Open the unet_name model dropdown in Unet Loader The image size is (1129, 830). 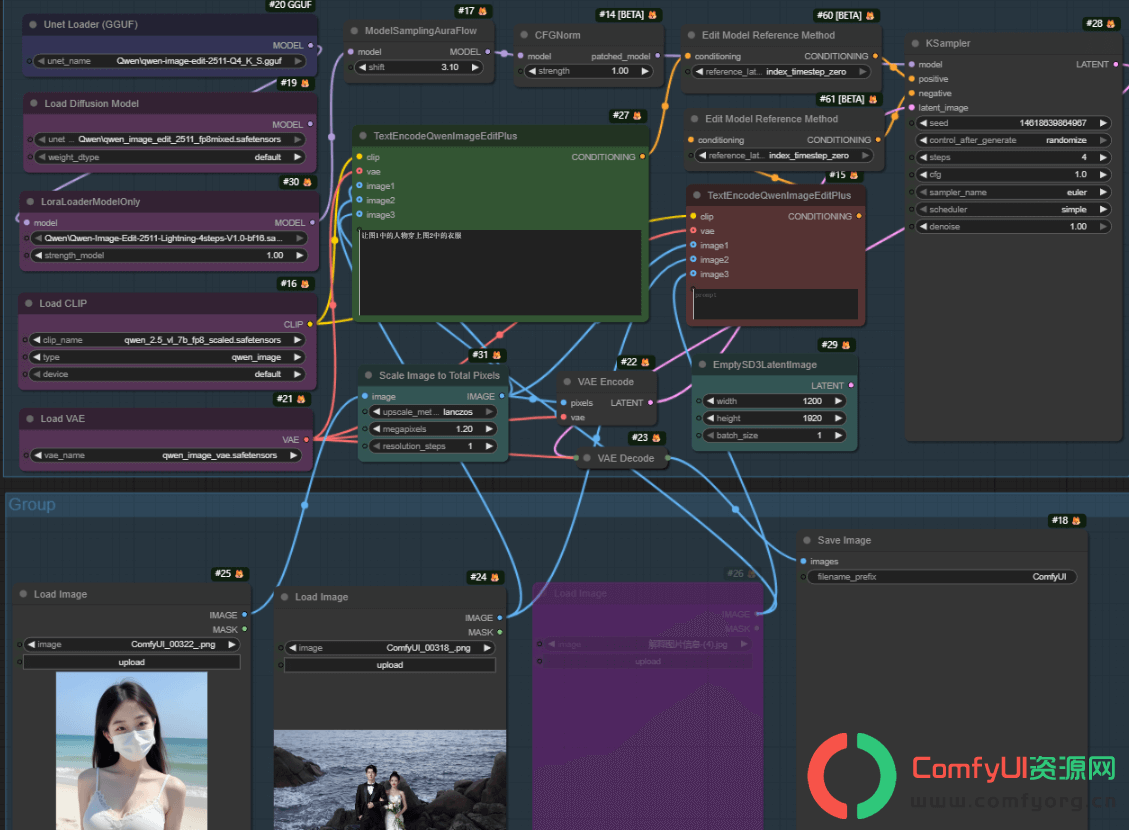170,61
